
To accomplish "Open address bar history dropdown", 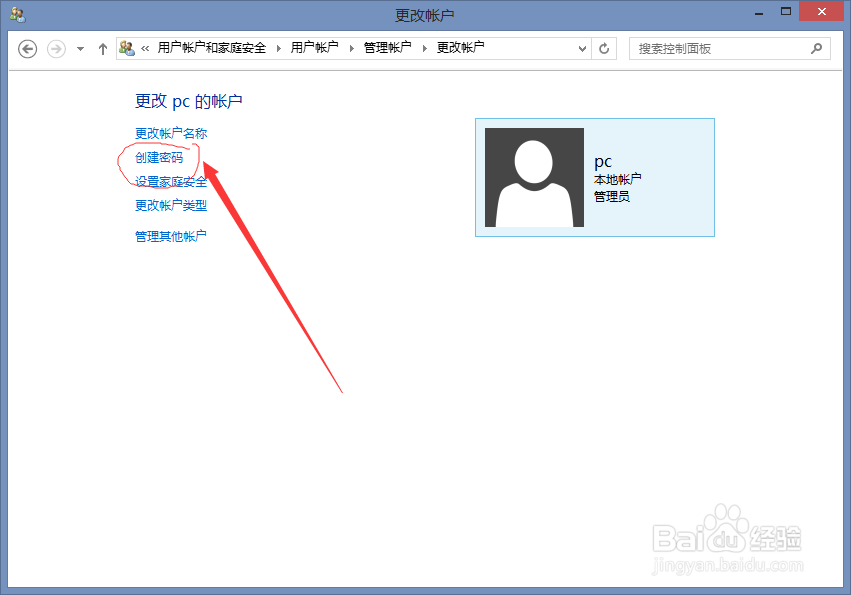I will (x=582, y=49).
